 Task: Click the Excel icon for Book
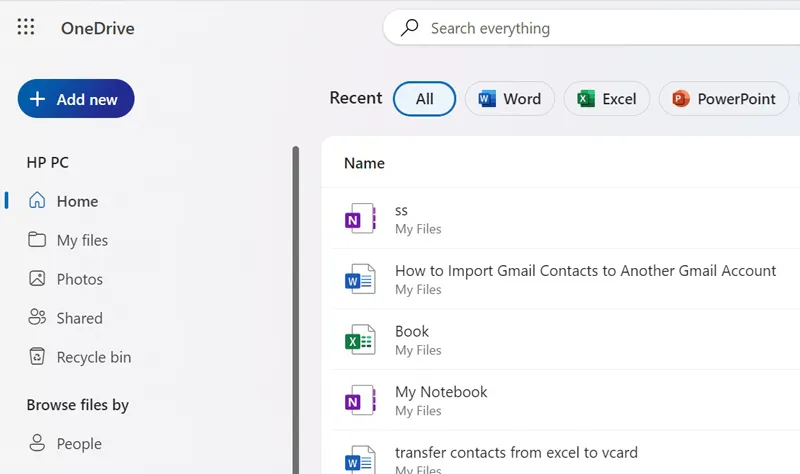[x=360, y=340]
